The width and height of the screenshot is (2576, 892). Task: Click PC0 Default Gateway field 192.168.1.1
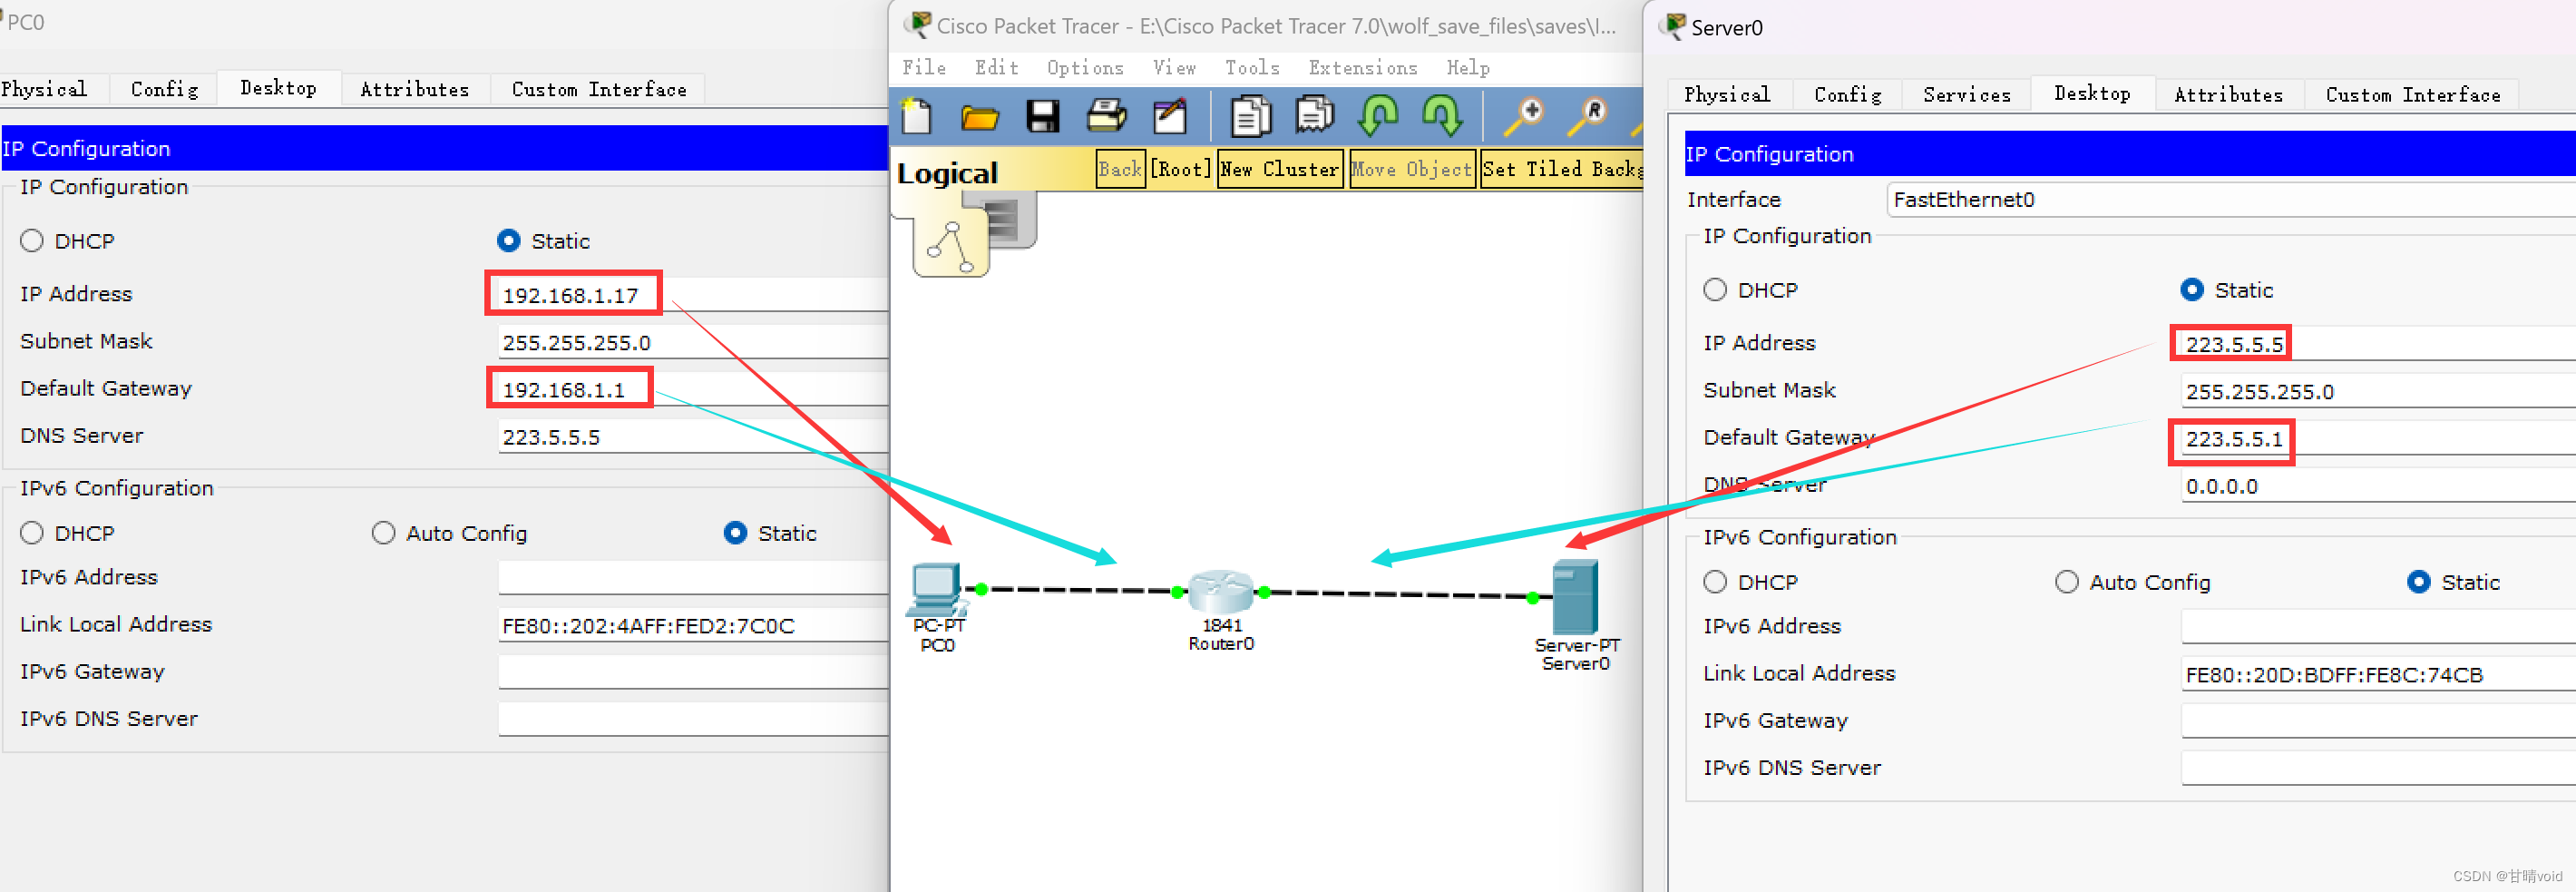click(692, 389)
